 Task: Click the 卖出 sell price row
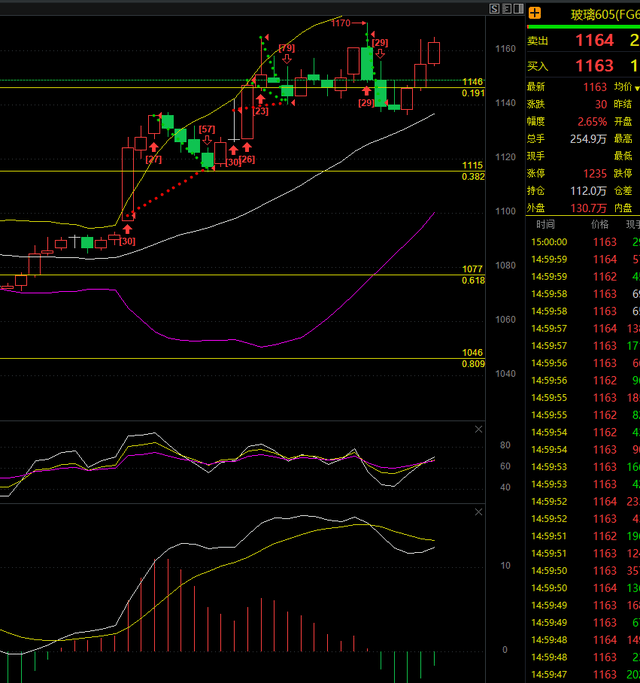coord(582,41)
